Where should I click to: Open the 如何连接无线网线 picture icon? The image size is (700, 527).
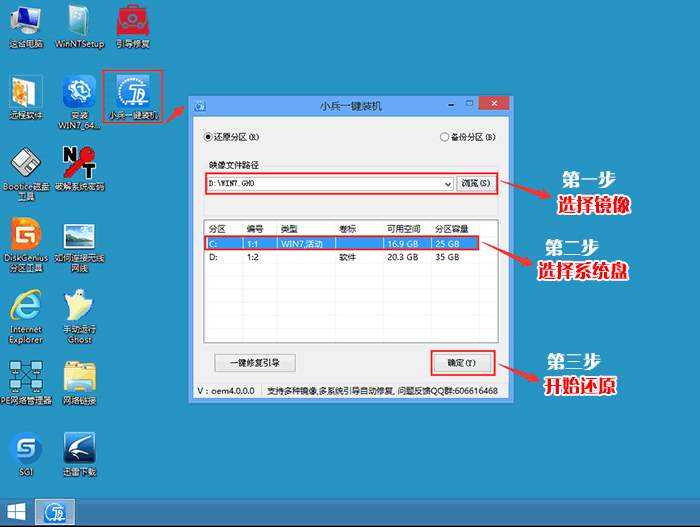tap(79, 248)
